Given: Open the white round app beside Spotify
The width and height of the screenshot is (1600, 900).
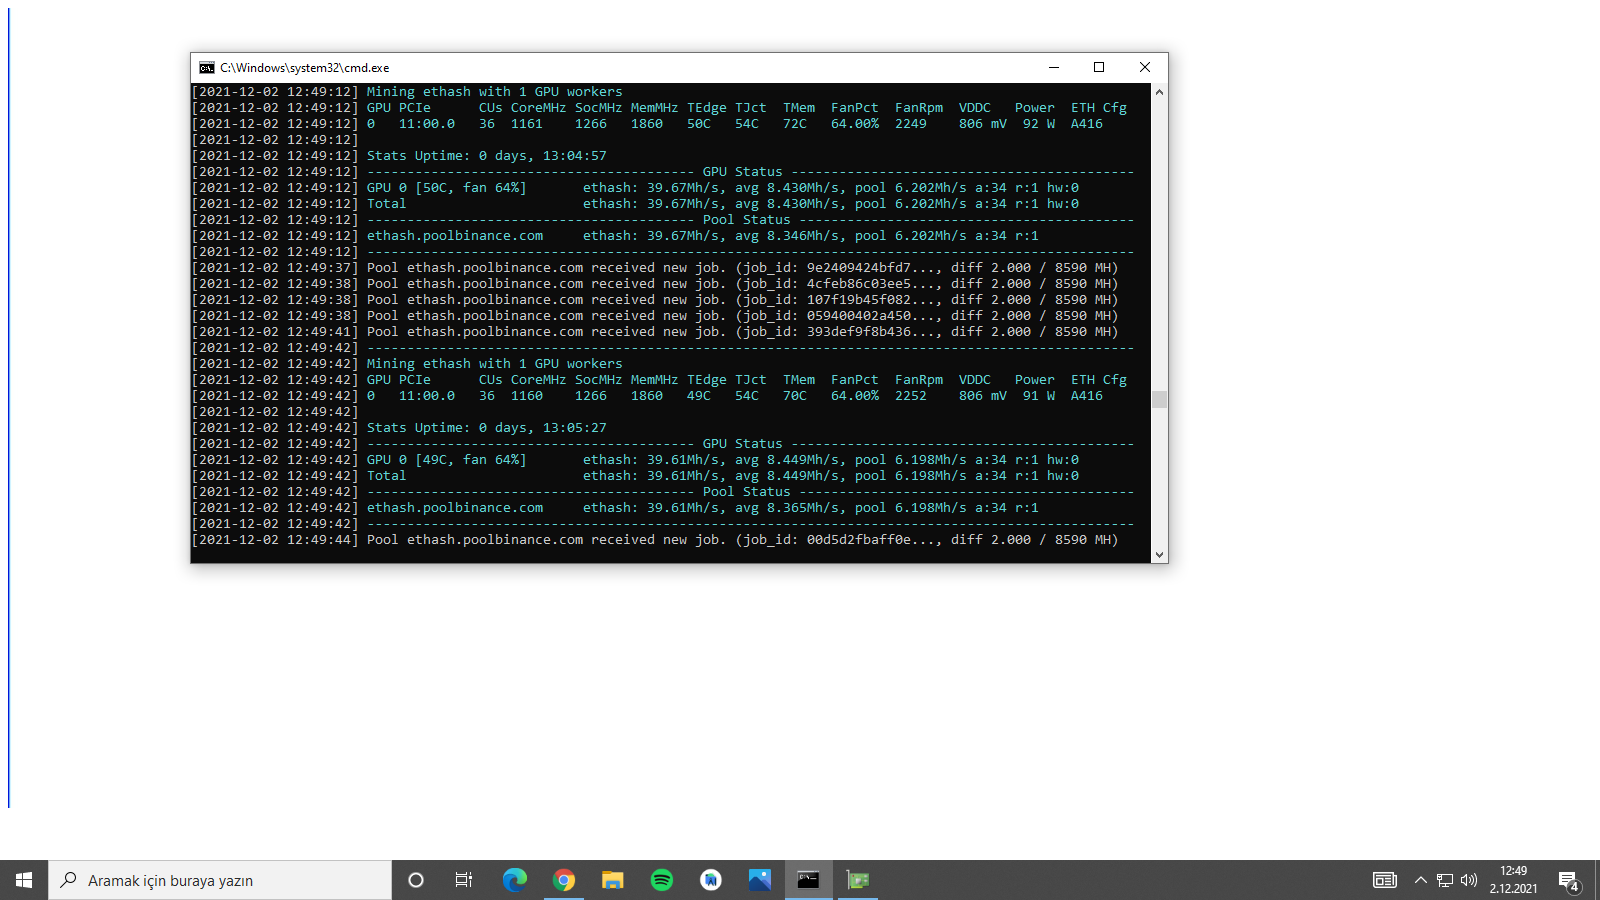Looking at the screenshot, I should (x=711, y=880).
